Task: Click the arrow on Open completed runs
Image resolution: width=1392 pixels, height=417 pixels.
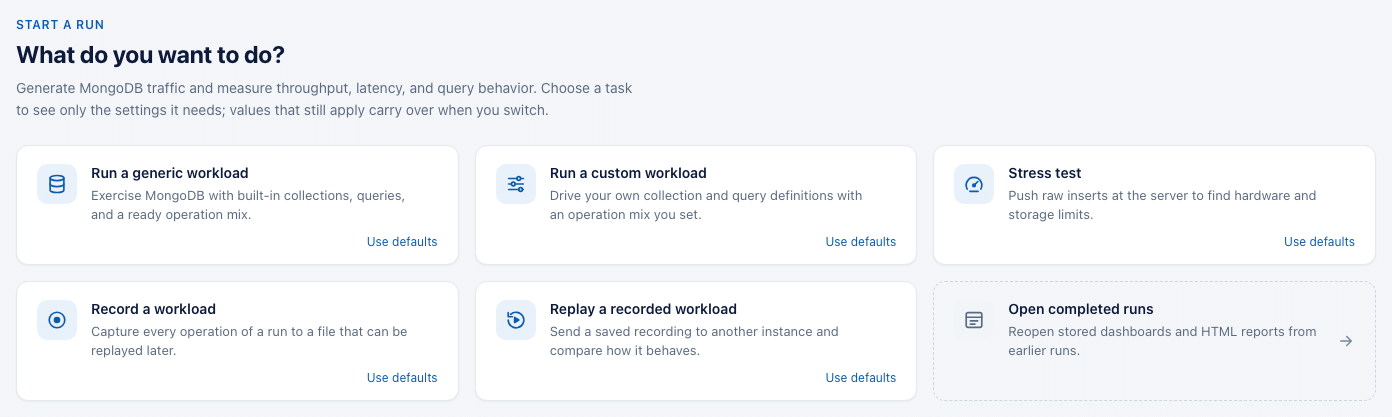Action: coord(1346,341)
